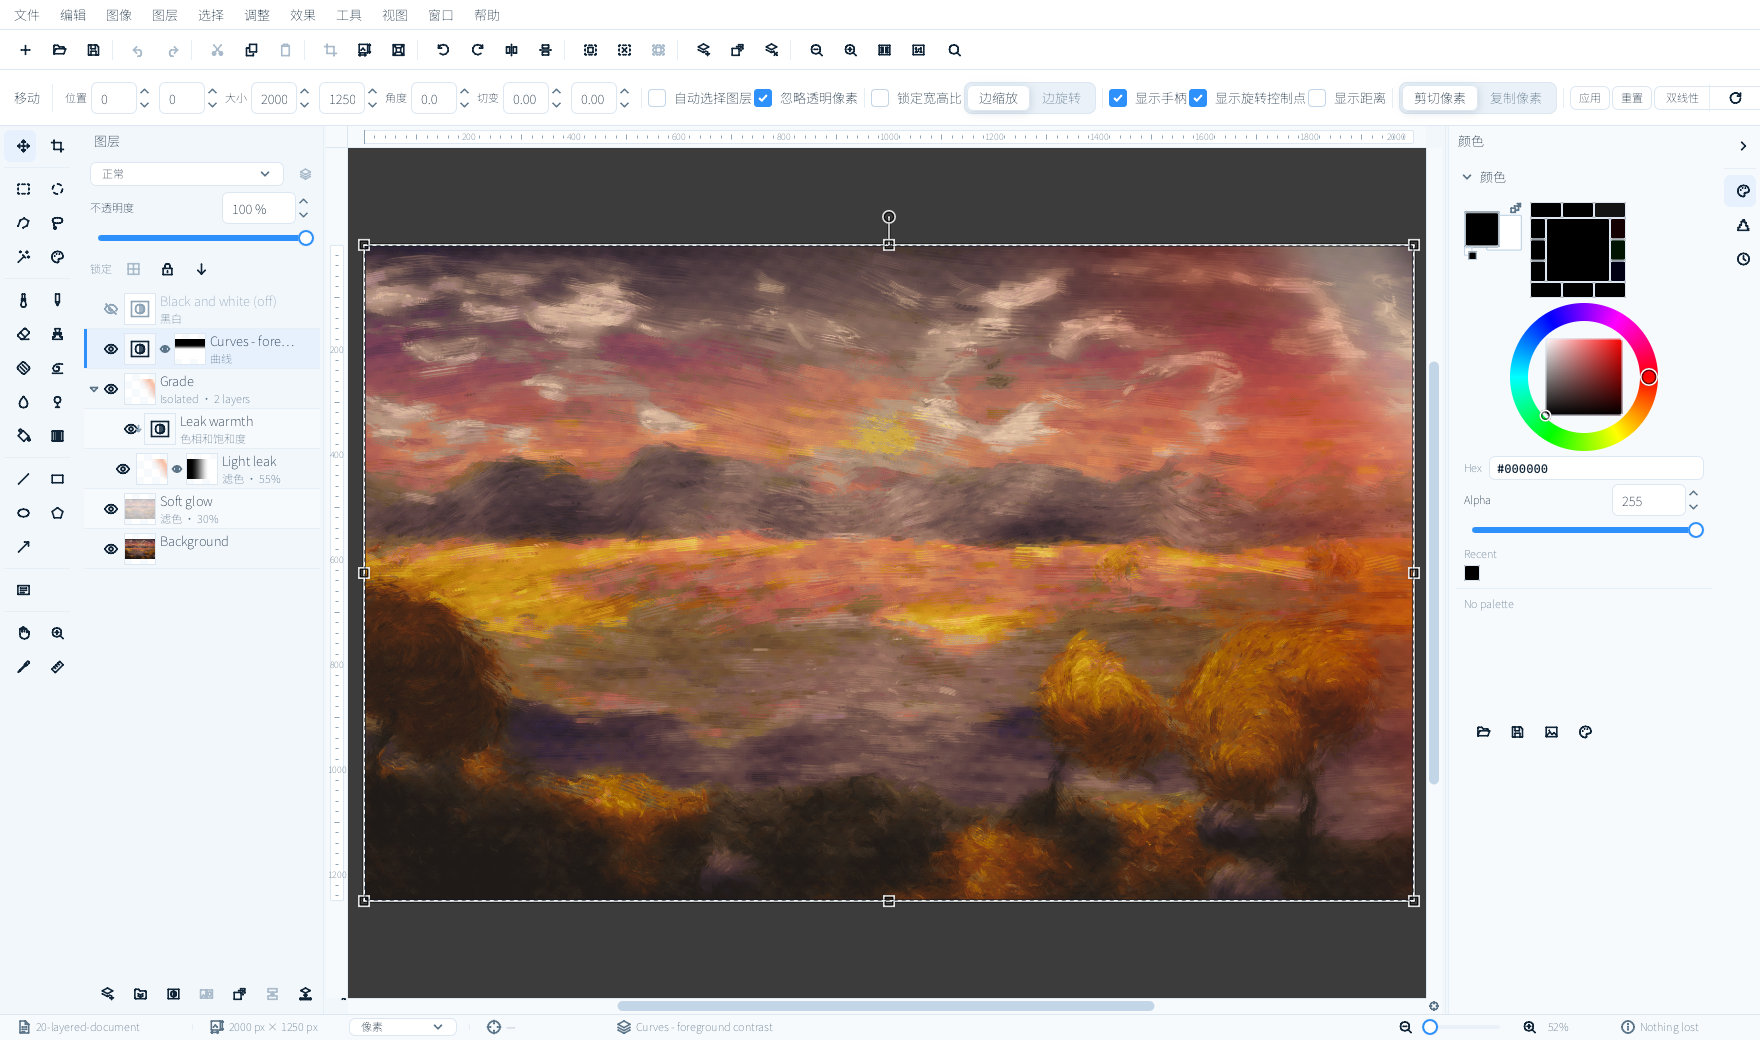Screen dimensions: 1760x1040
Task: Tick the 显示距离 checkbox
Action: pyautogui.click(x=1317, y=98)
